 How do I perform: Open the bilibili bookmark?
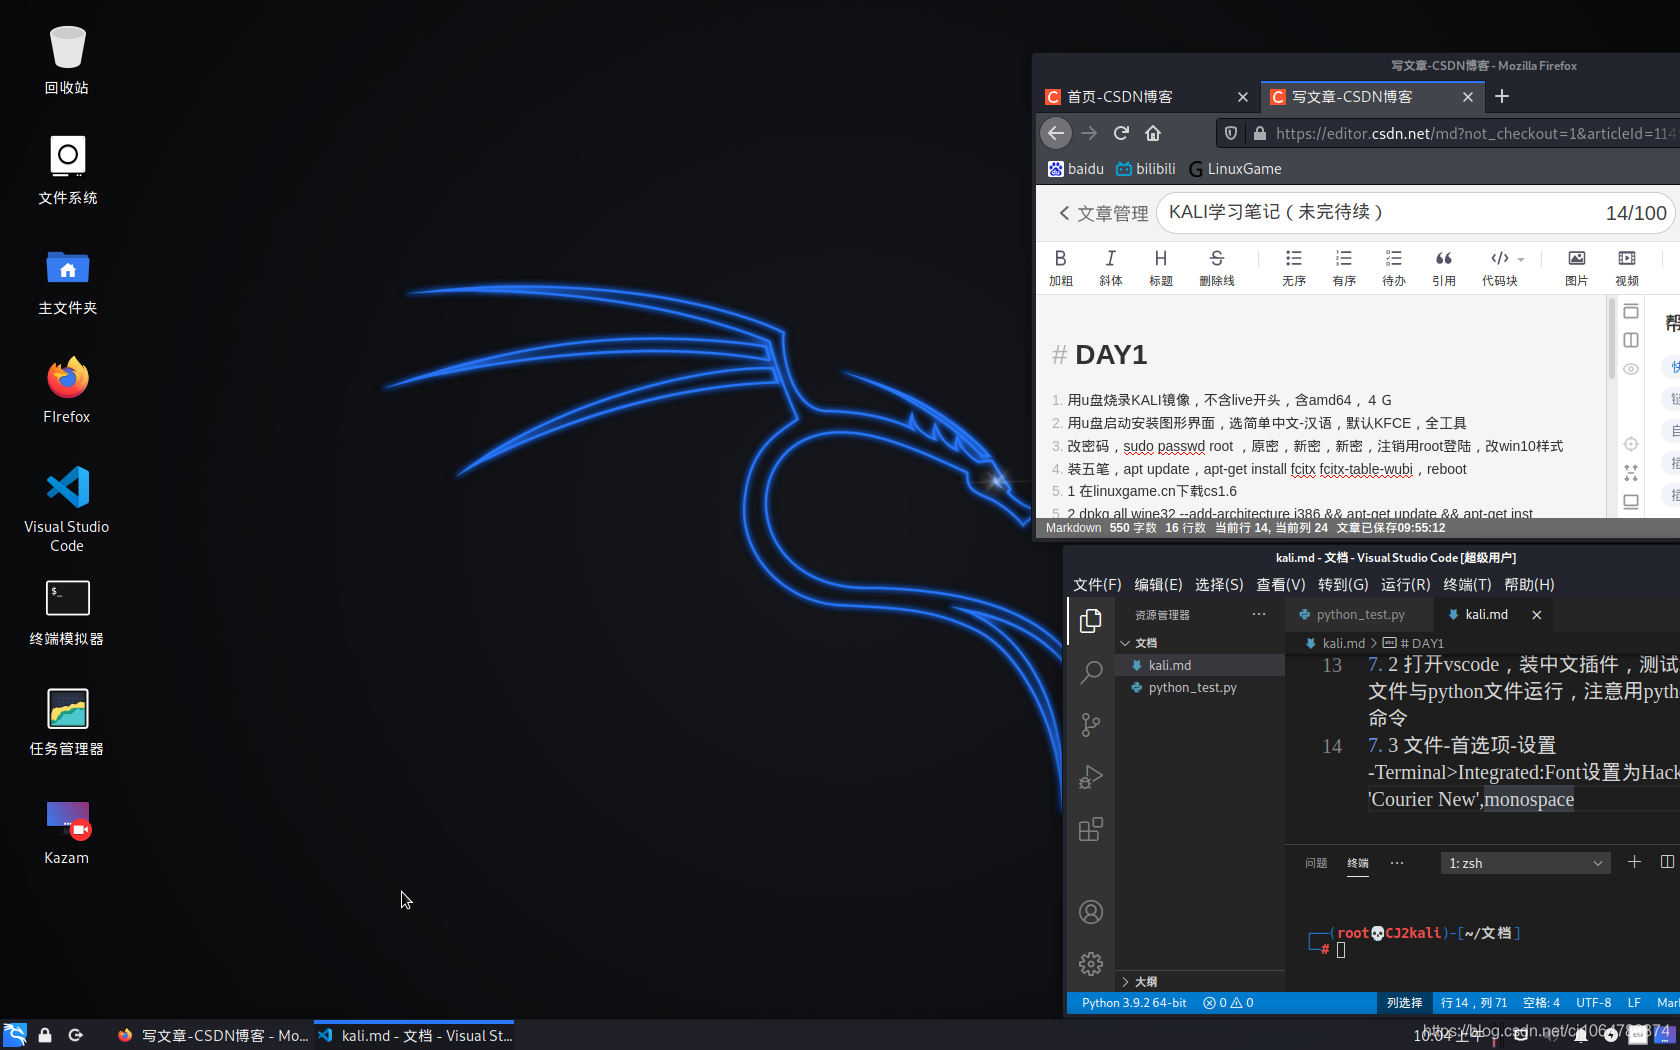1146,169
